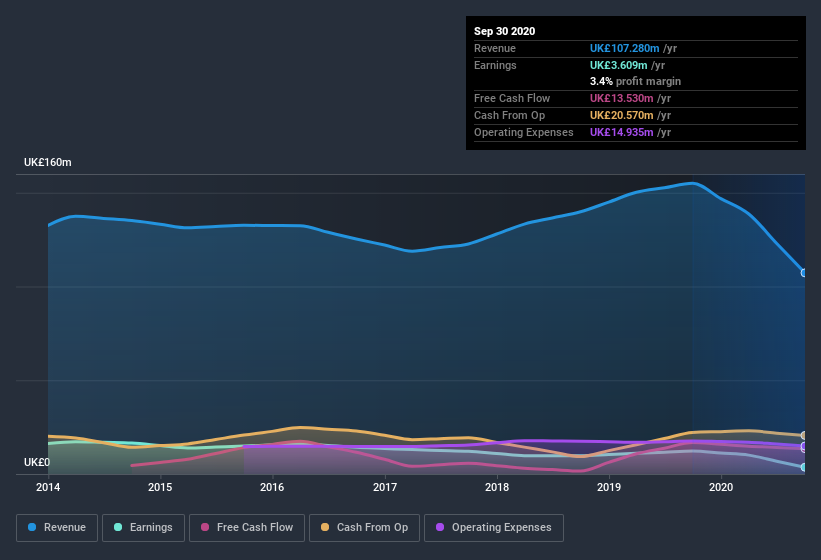Toggle the Cash From Op legend button
Image resolution: width=821 pixels, height=560 pixels.
(x=363, y=527)
